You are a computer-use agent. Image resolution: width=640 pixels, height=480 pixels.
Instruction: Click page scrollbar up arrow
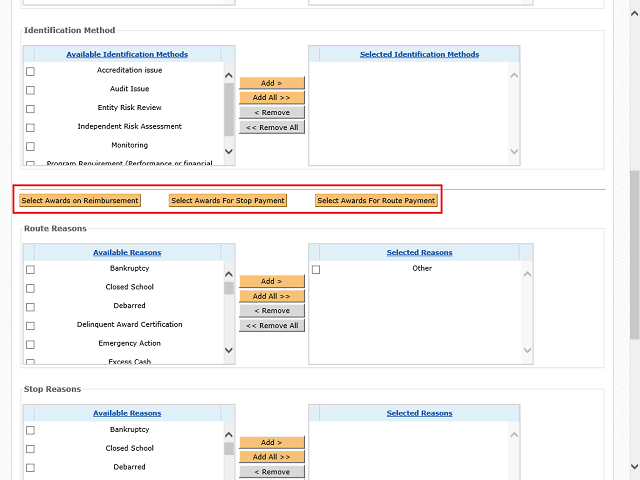point(634,13)
